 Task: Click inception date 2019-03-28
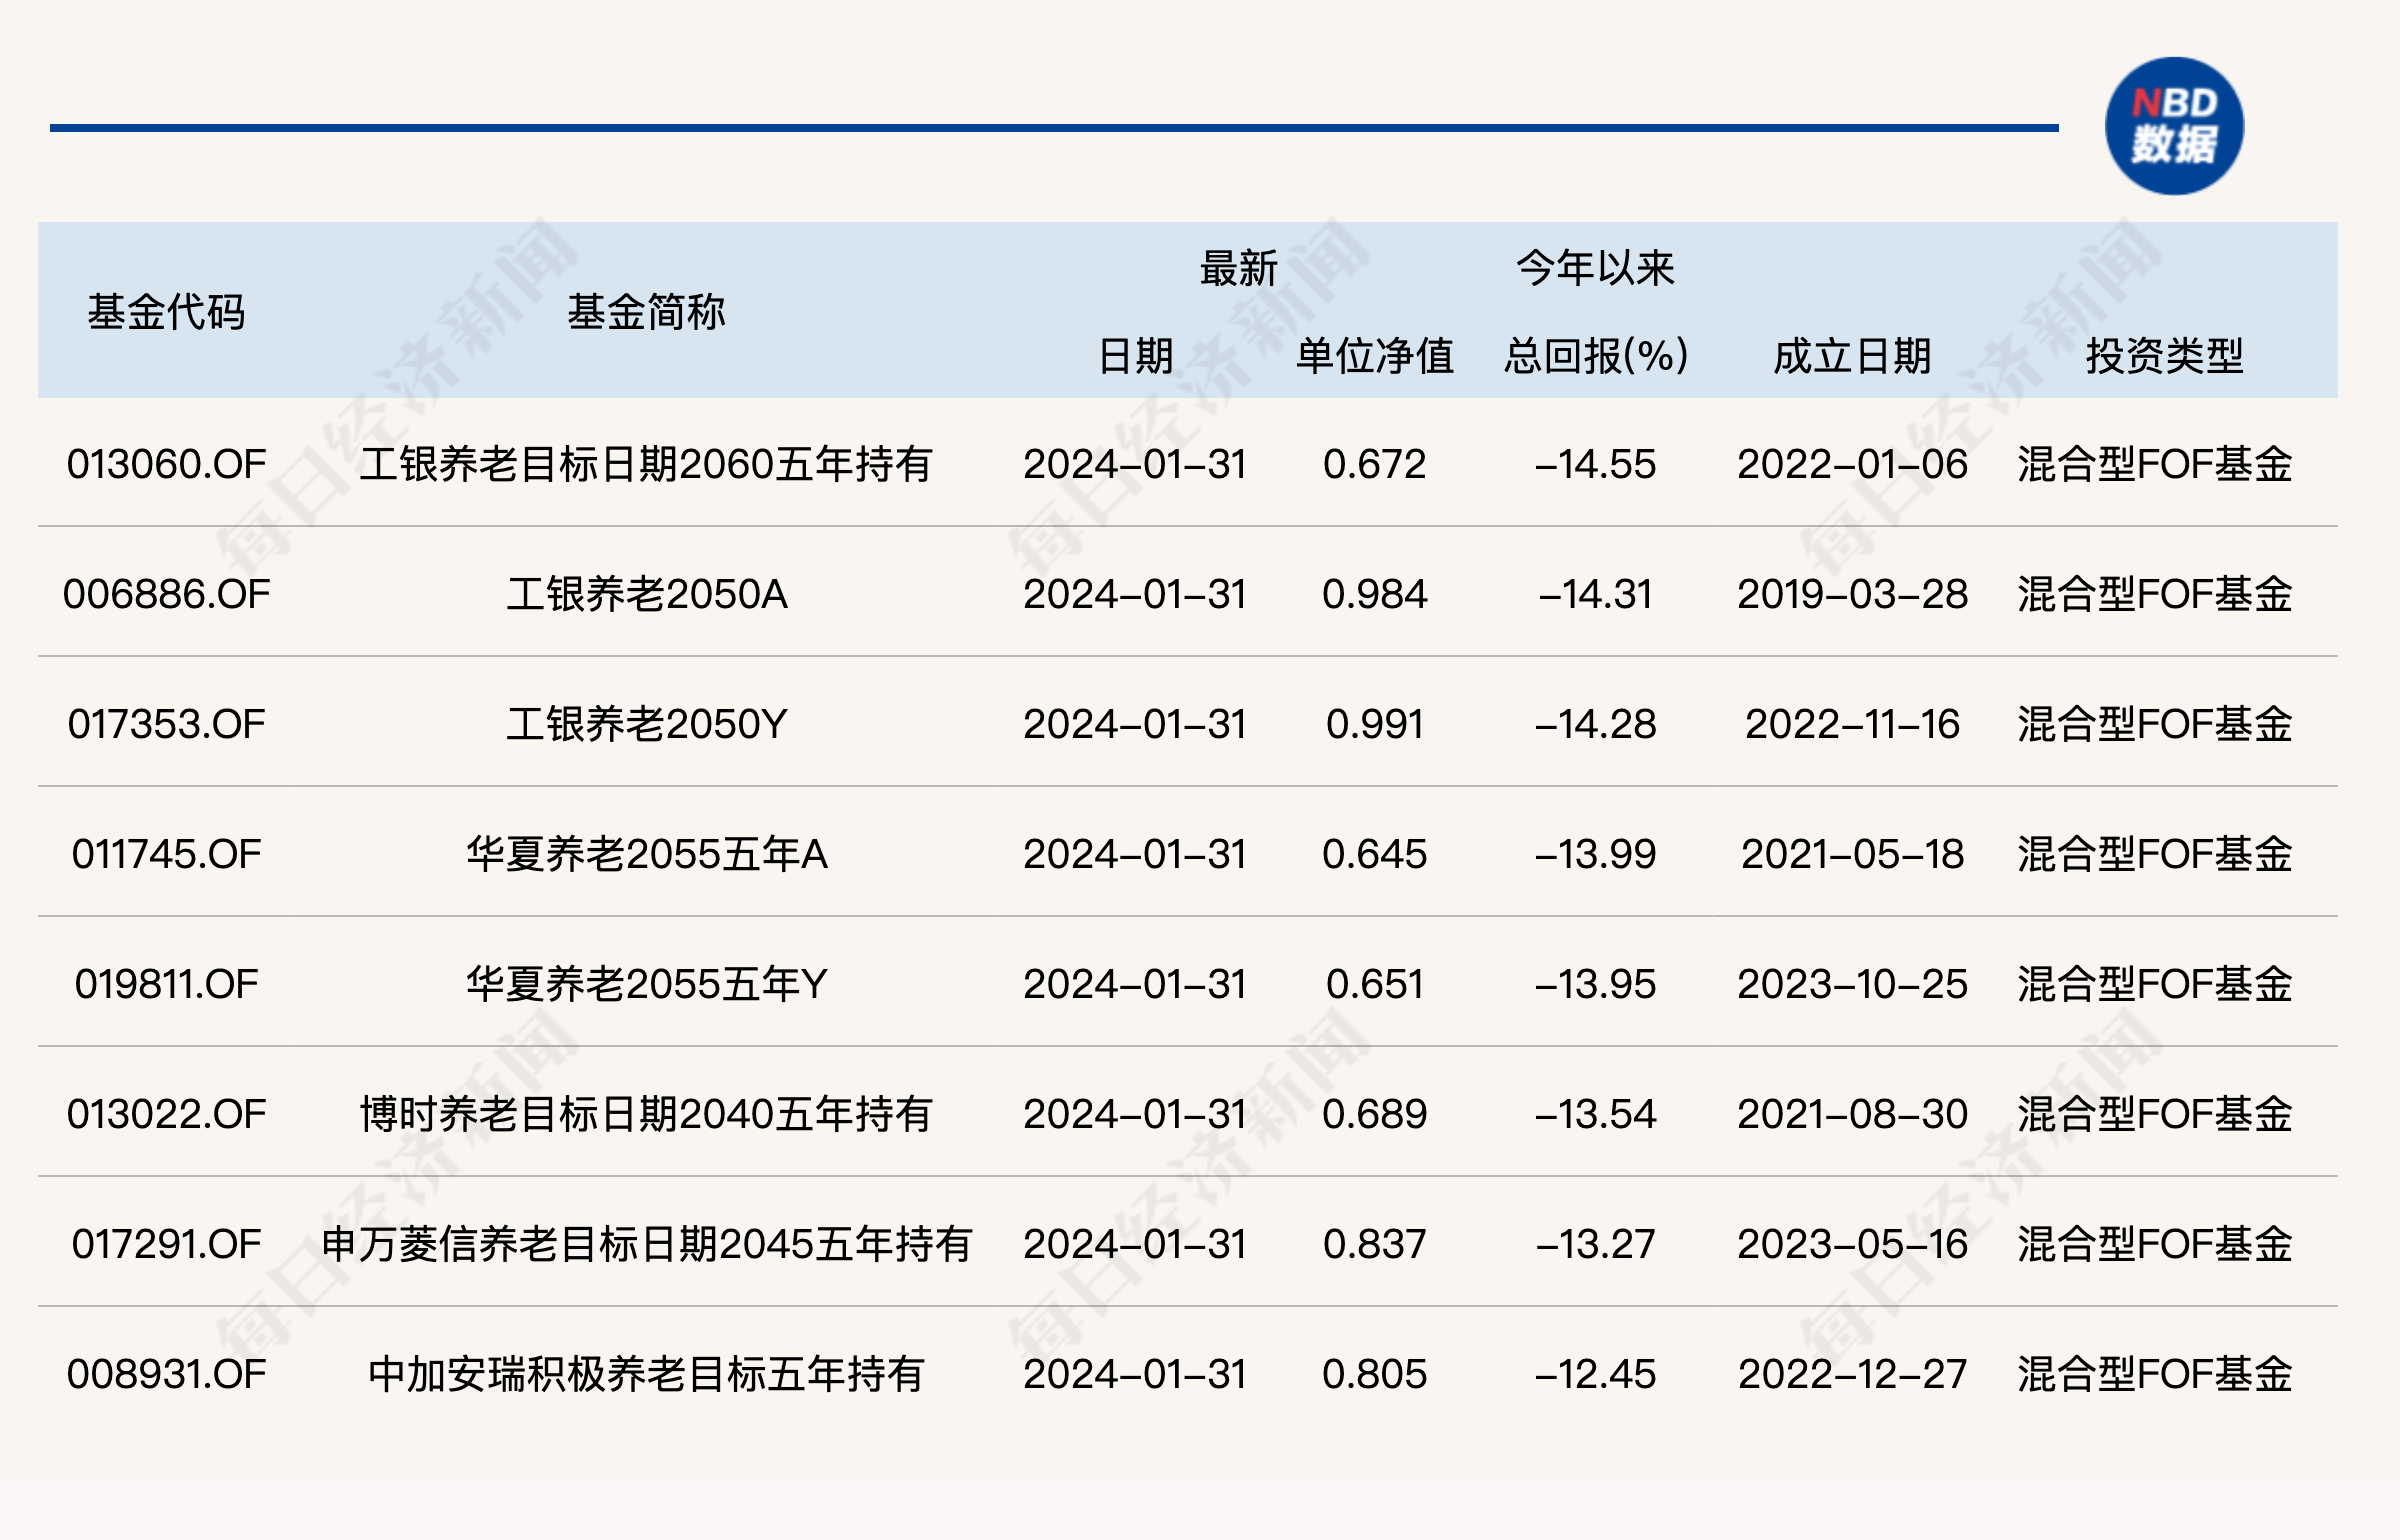pyautogui.click(x=1852, y=594)
